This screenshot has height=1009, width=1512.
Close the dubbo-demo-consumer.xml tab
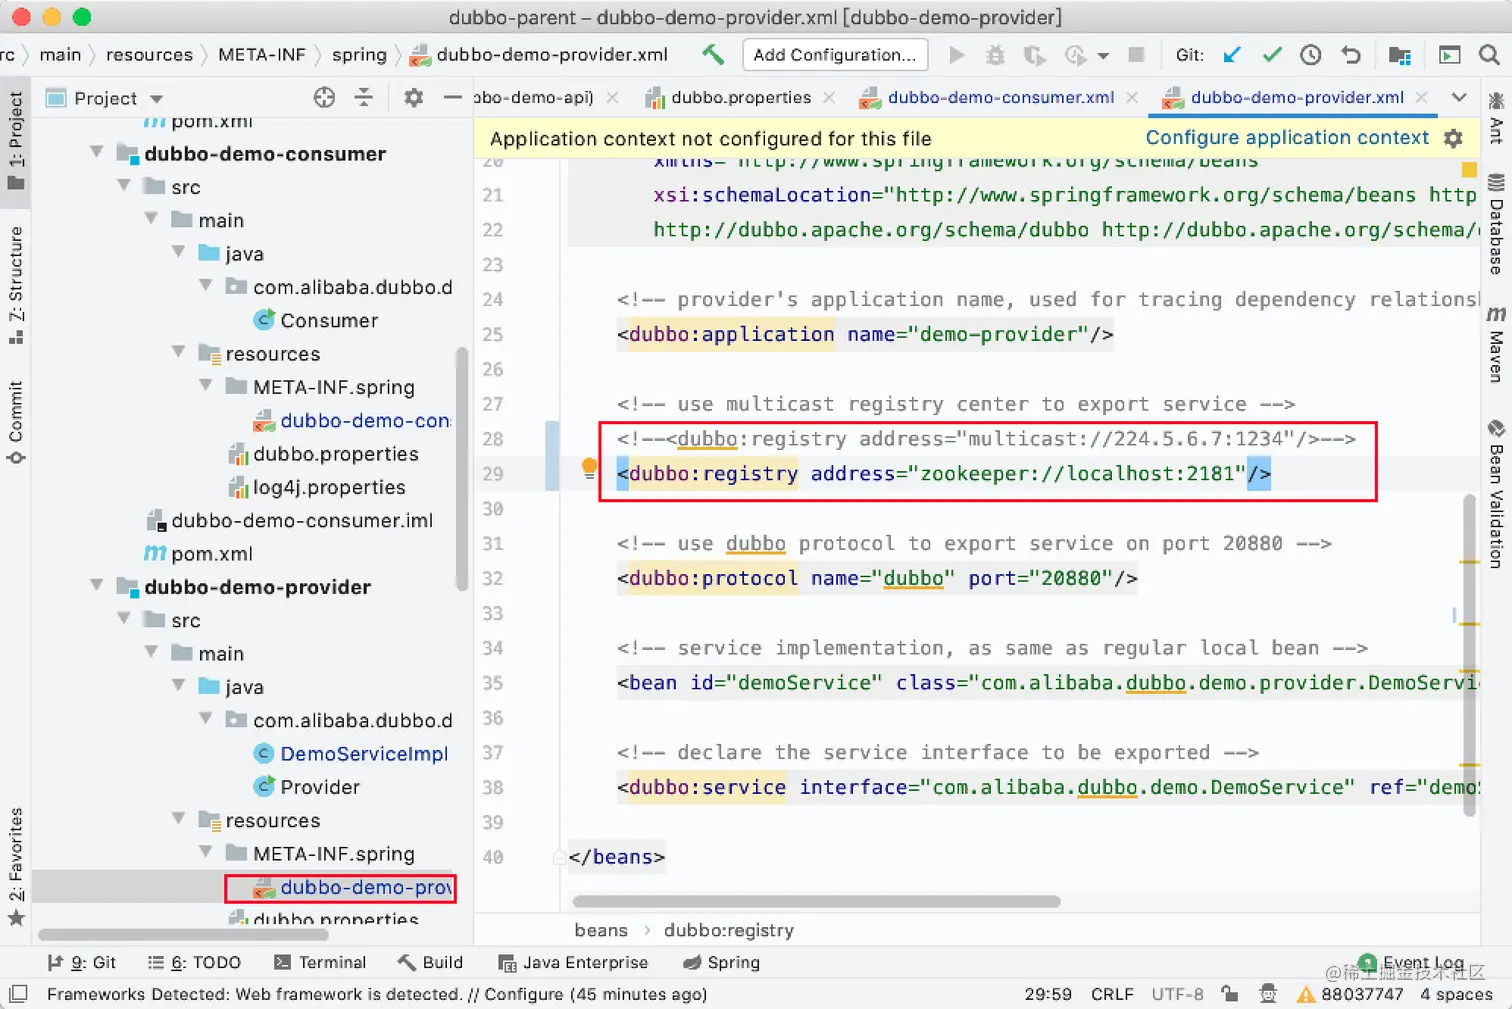[x=1132, y=97]
